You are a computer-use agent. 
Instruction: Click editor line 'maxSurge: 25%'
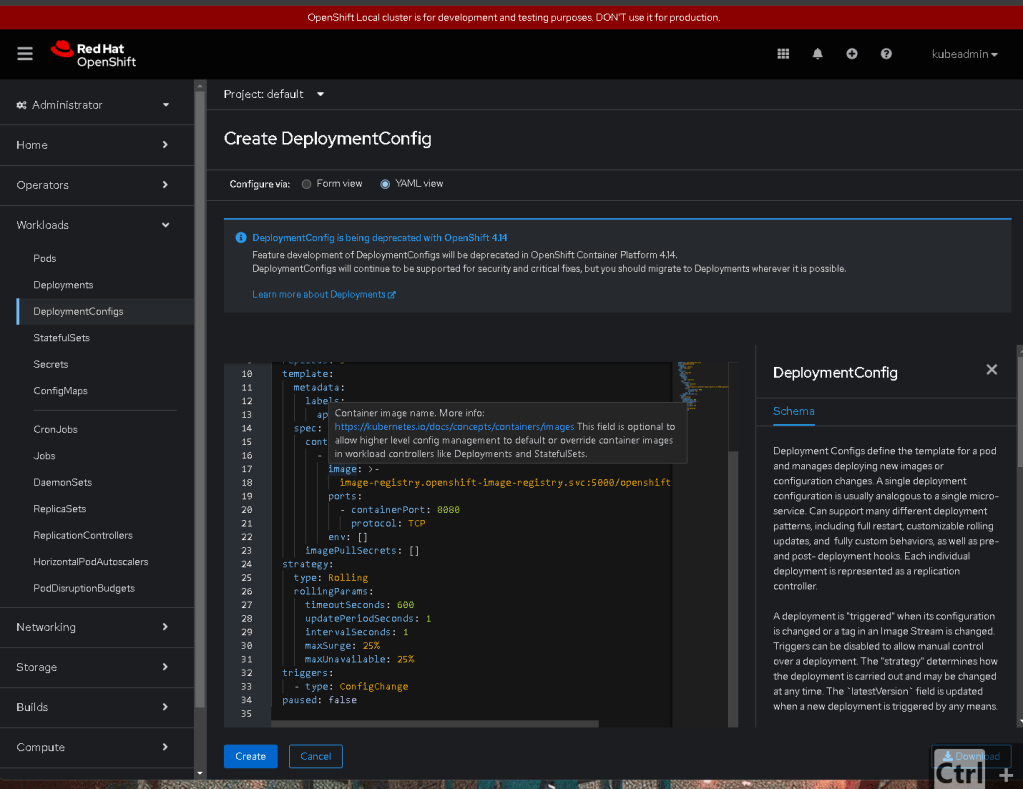click(343, 645)
